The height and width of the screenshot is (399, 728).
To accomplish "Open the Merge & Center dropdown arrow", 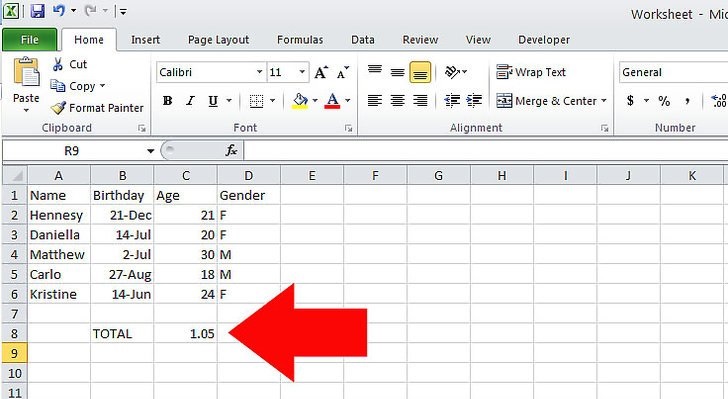I will pos(604,100).
